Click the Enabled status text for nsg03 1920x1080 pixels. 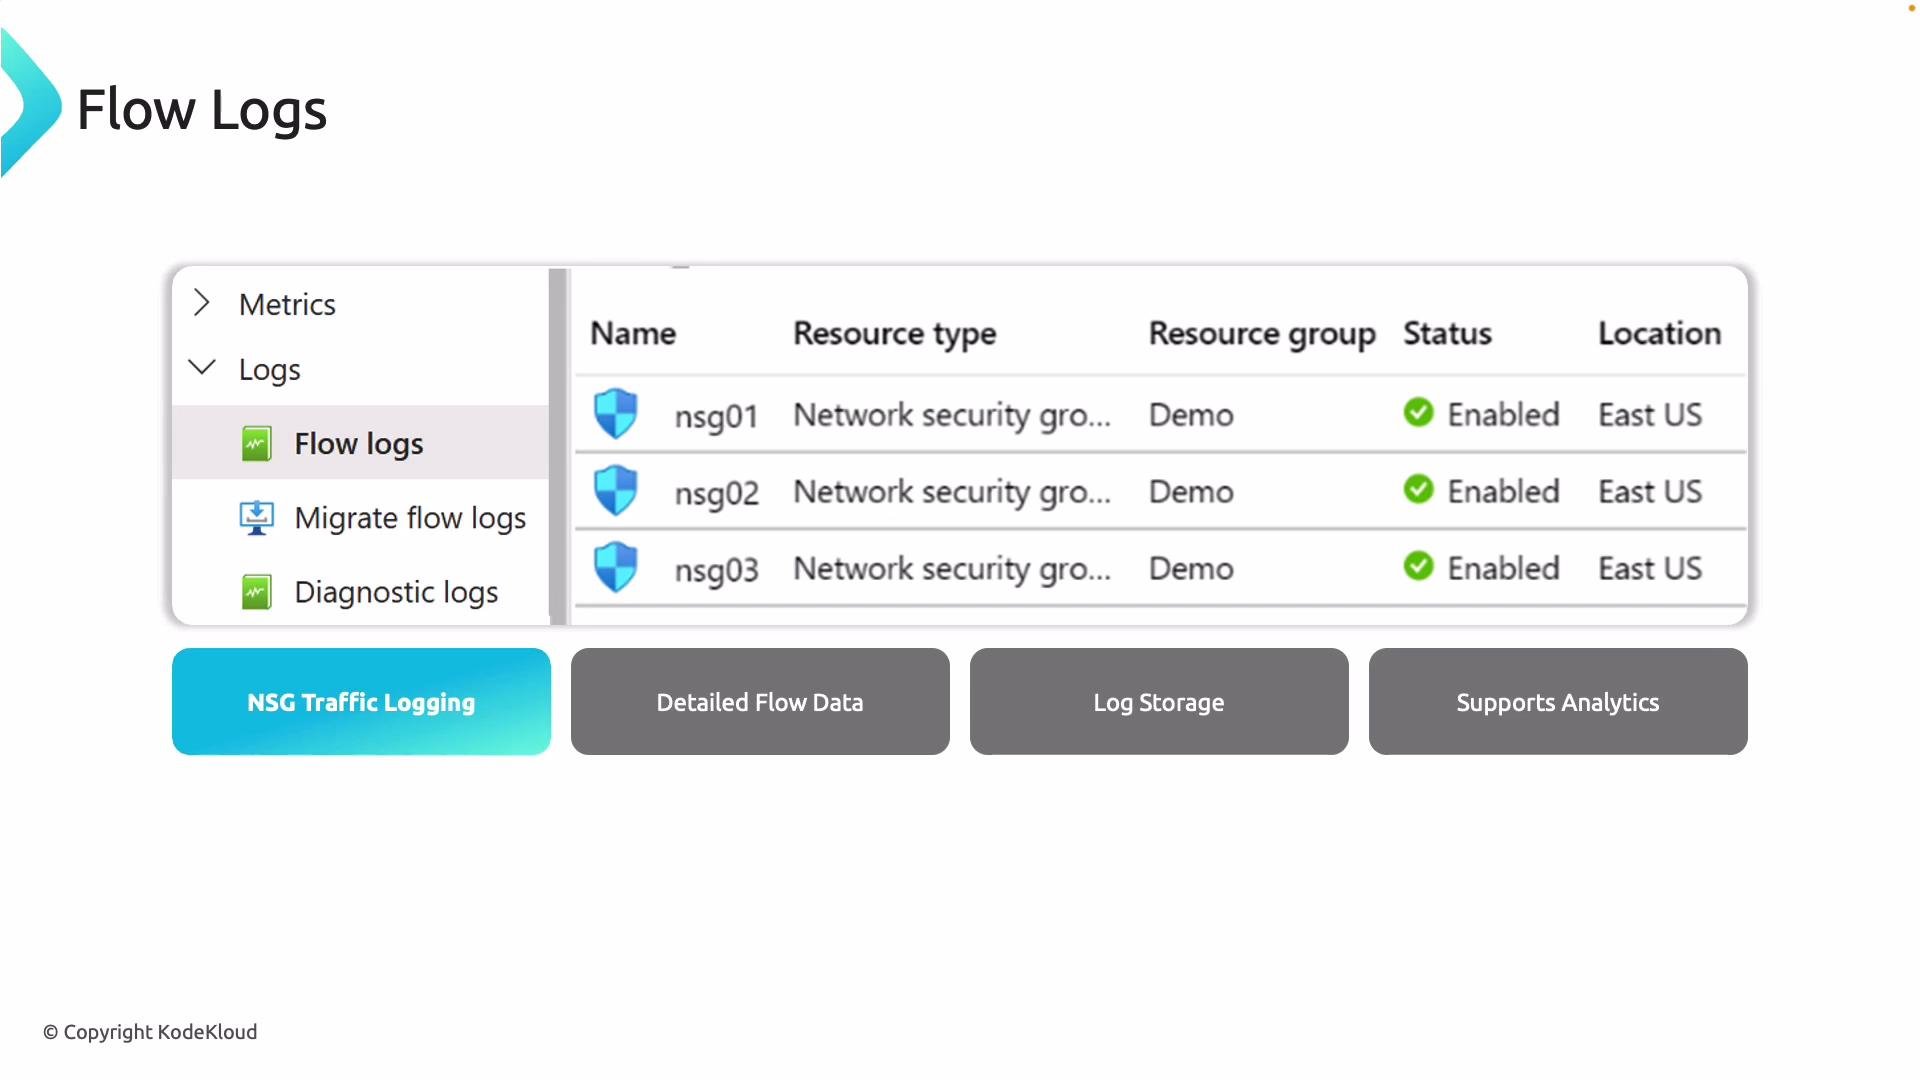coord(1503,568)
